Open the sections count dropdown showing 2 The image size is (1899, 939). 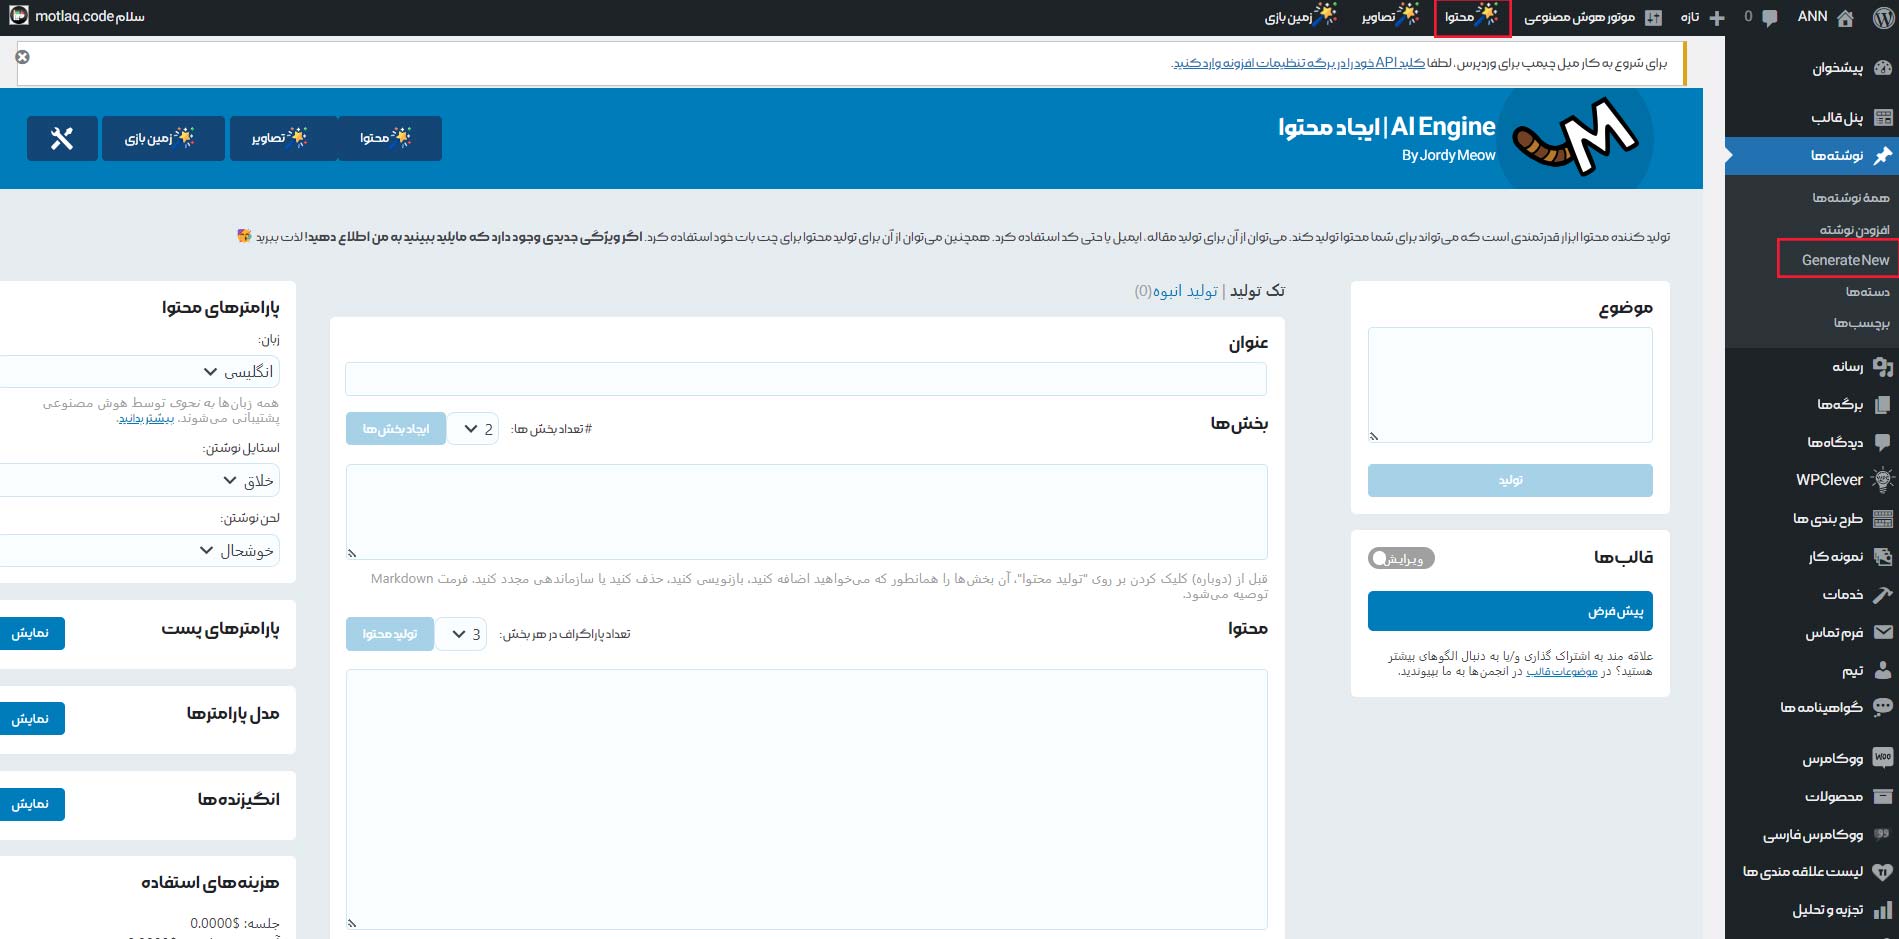point(473,429)
